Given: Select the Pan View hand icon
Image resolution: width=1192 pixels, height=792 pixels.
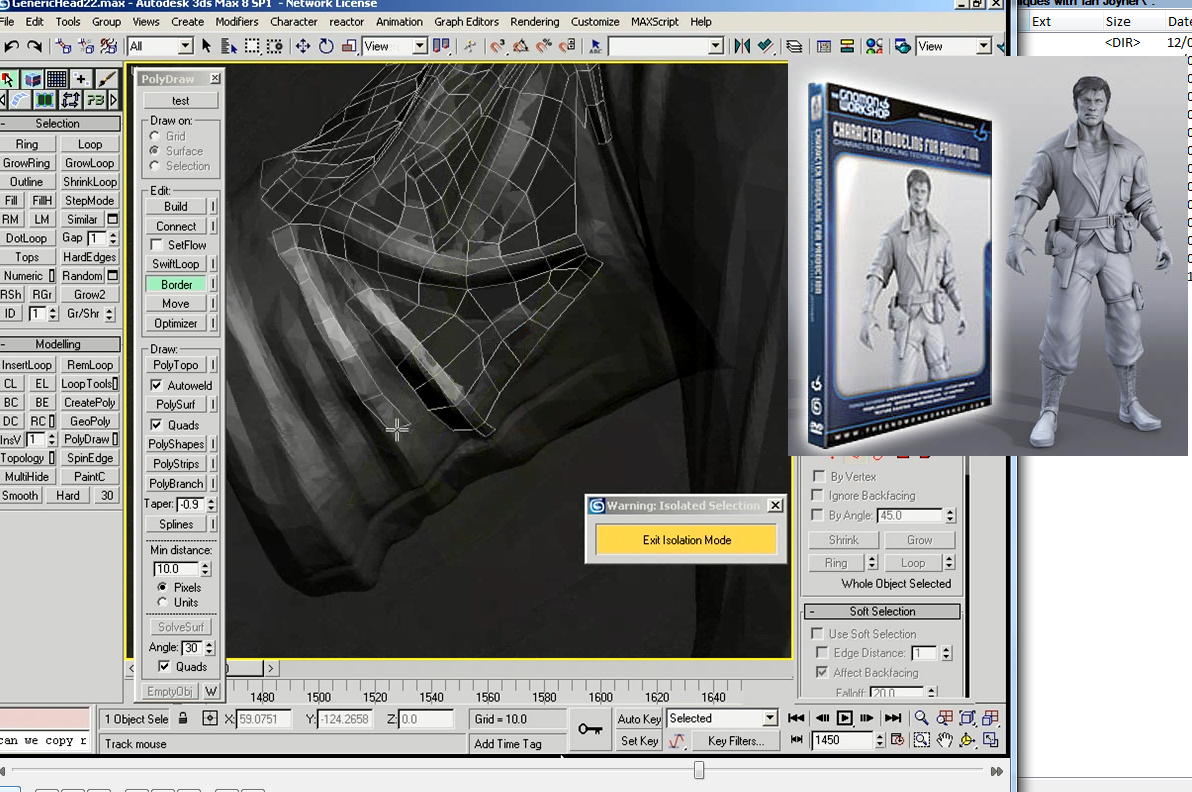Looking at the screenshot, I should point(944,740).
